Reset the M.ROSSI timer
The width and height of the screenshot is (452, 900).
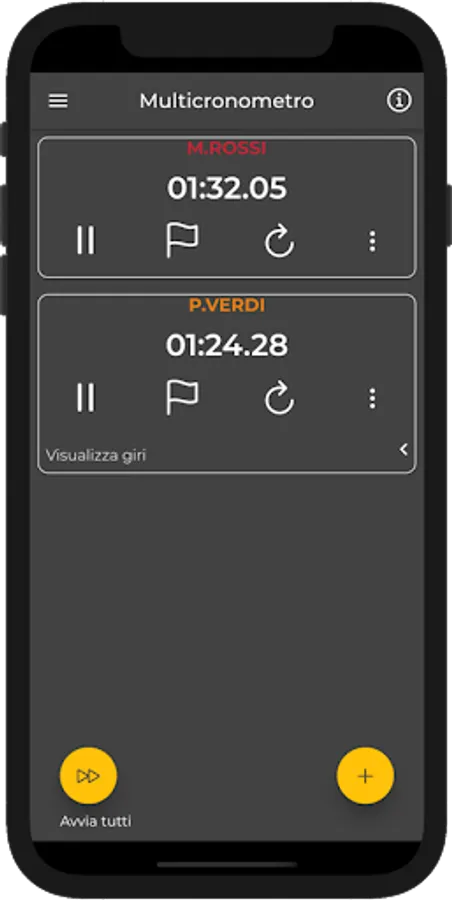pyautogui.click(x=279, y=241)
